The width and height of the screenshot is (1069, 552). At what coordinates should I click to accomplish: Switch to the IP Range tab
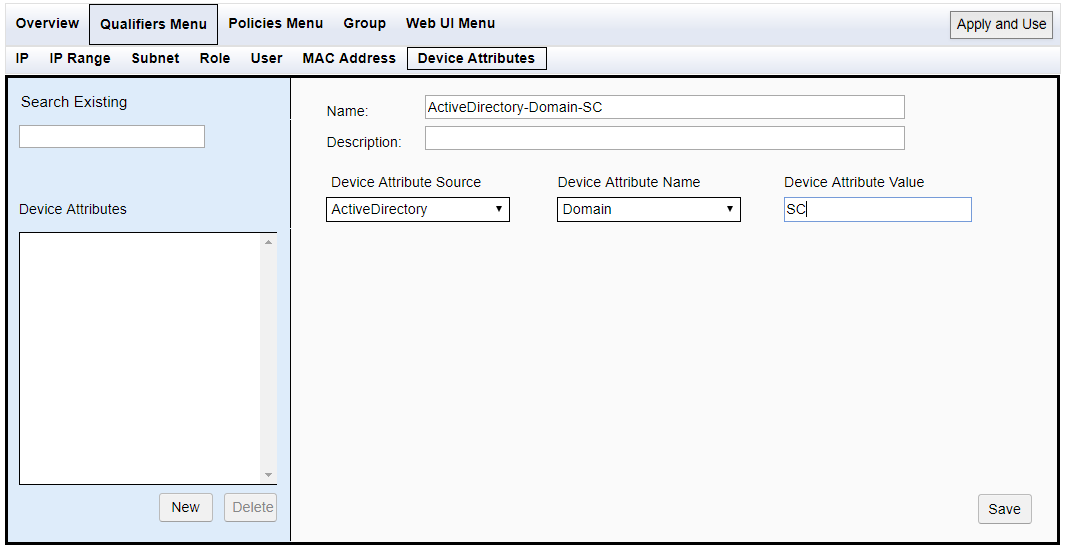pos(80,59)
